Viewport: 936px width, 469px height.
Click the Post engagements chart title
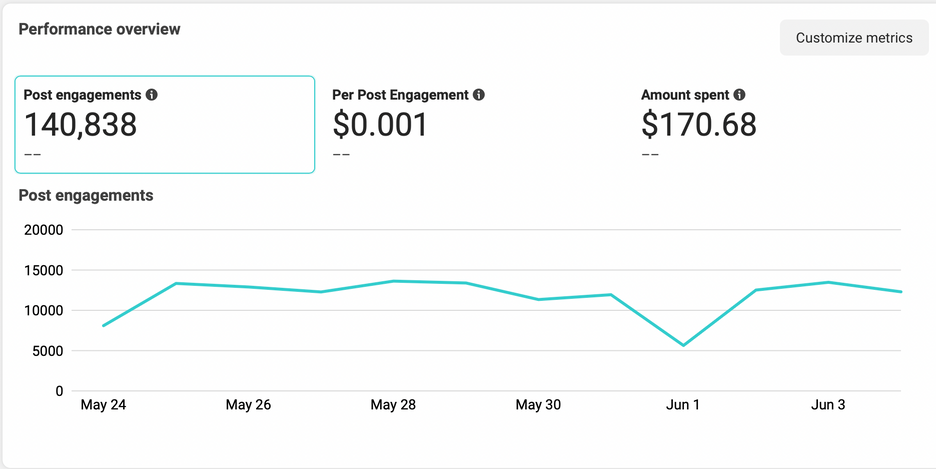coord(86,195)
